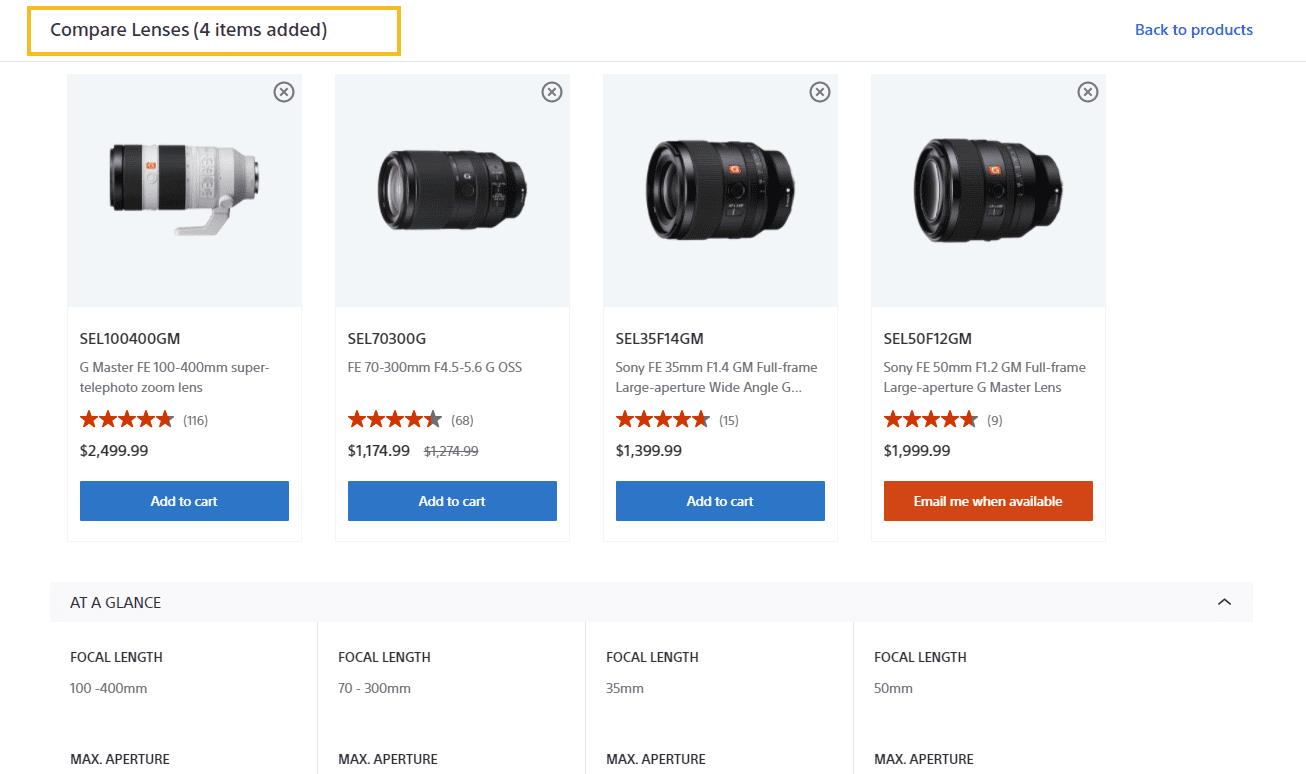The image size is (1306, 774).
Task: Collapse the AT A GLANCE section chevron
Action: pos(1224,602)
